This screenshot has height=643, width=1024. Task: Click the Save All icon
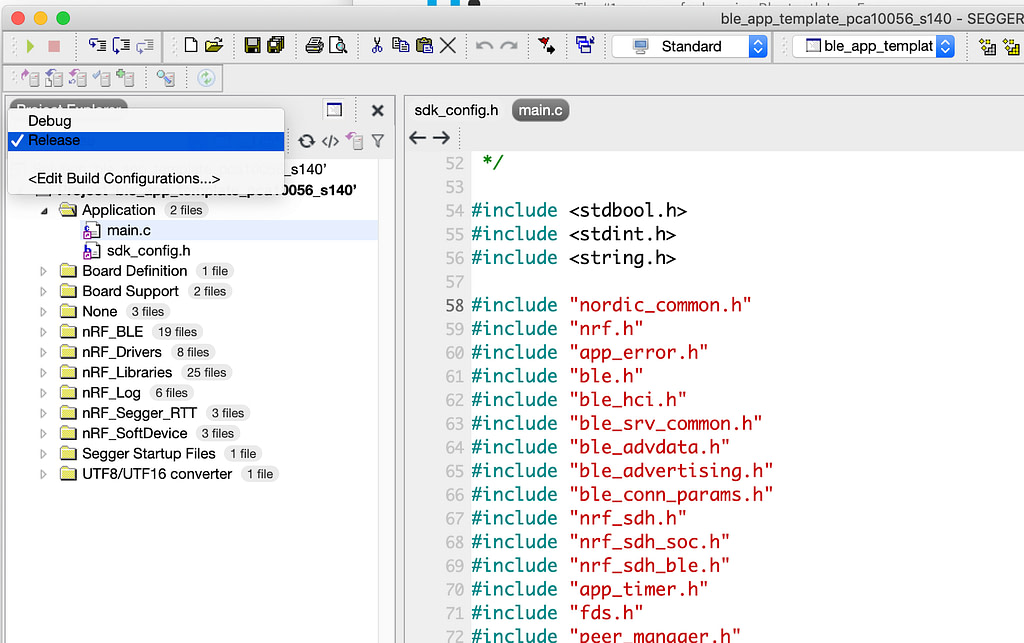tap(276, 46)
